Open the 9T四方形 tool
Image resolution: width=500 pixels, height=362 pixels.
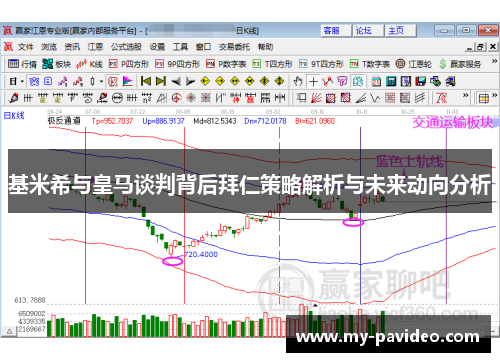321,64
